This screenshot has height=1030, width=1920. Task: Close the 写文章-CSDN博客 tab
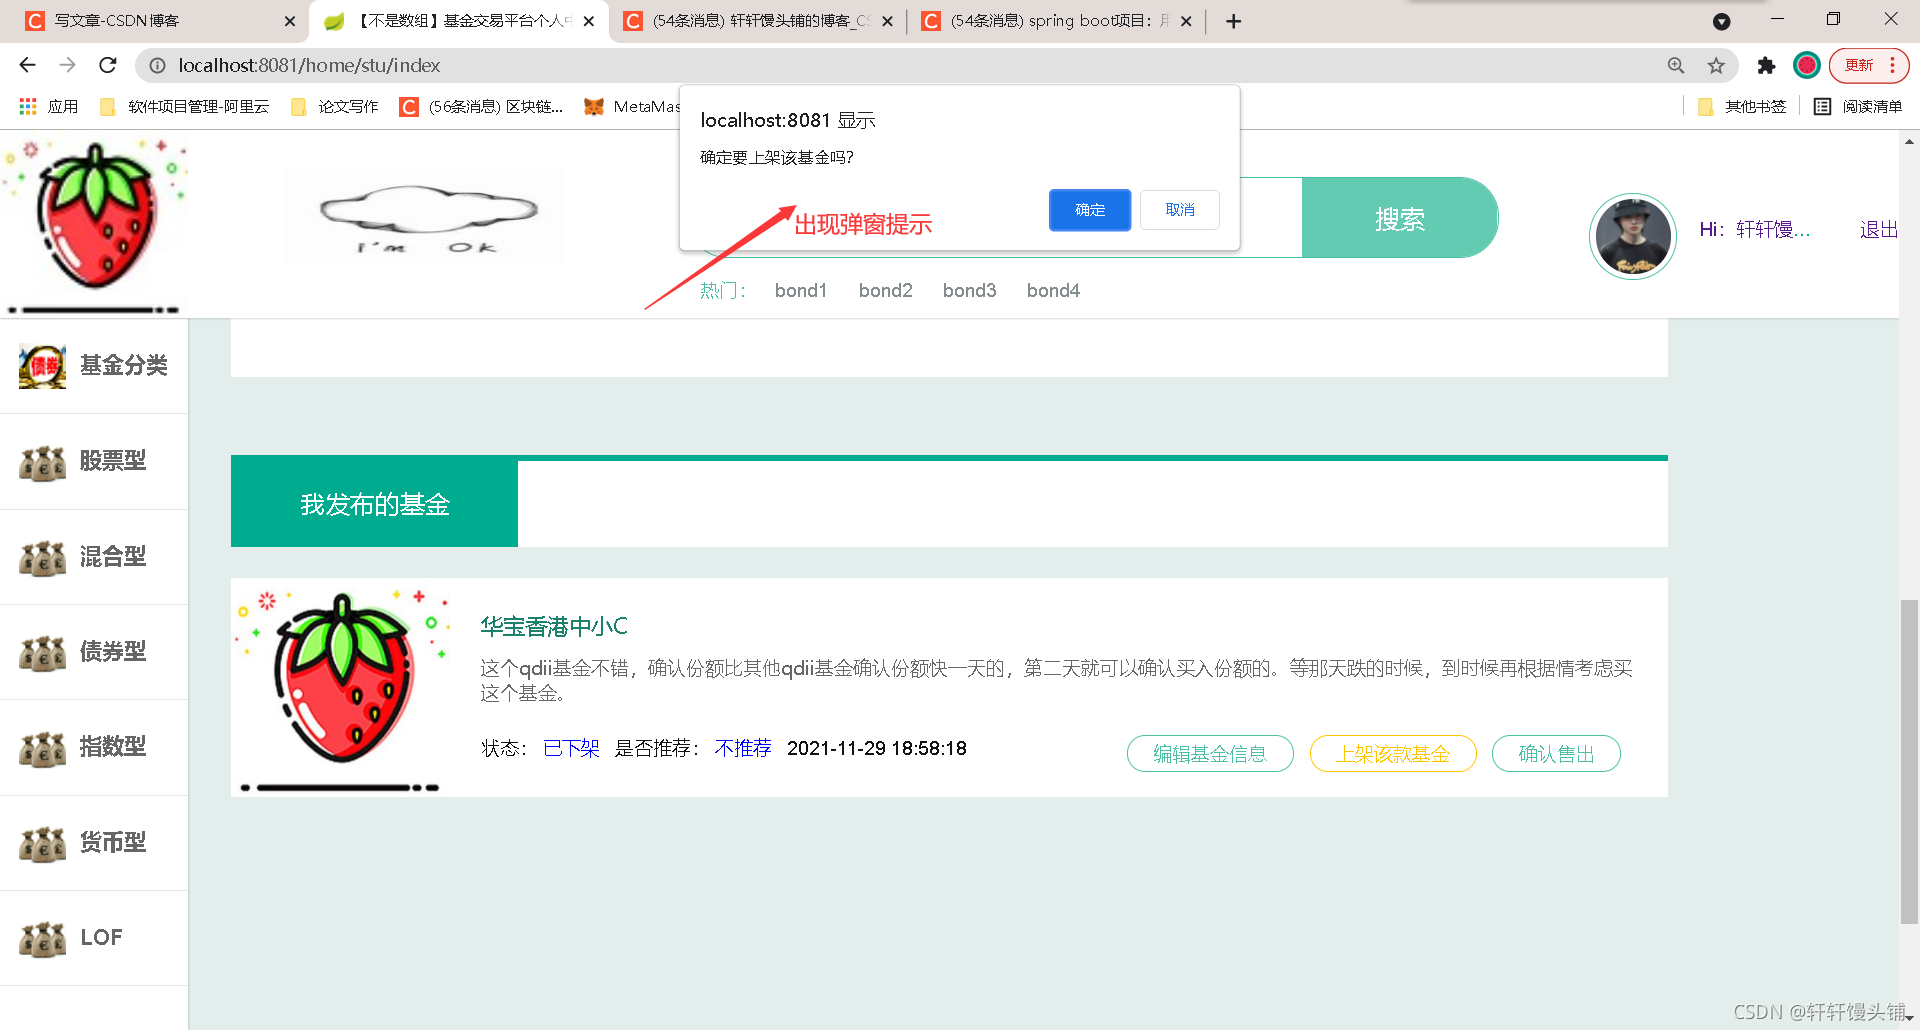[x=290, y=21]
